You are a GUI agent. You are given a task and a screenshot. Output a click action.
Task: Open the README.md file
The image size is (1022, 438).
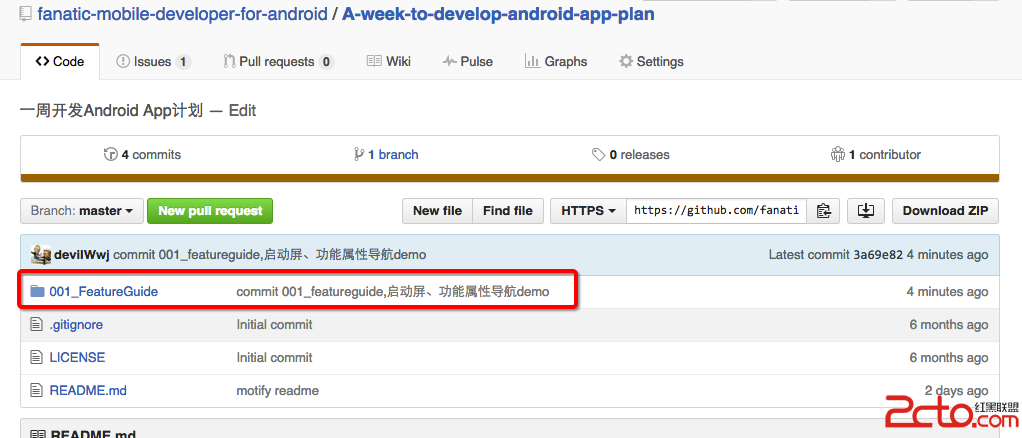click(x=88, y=390)
